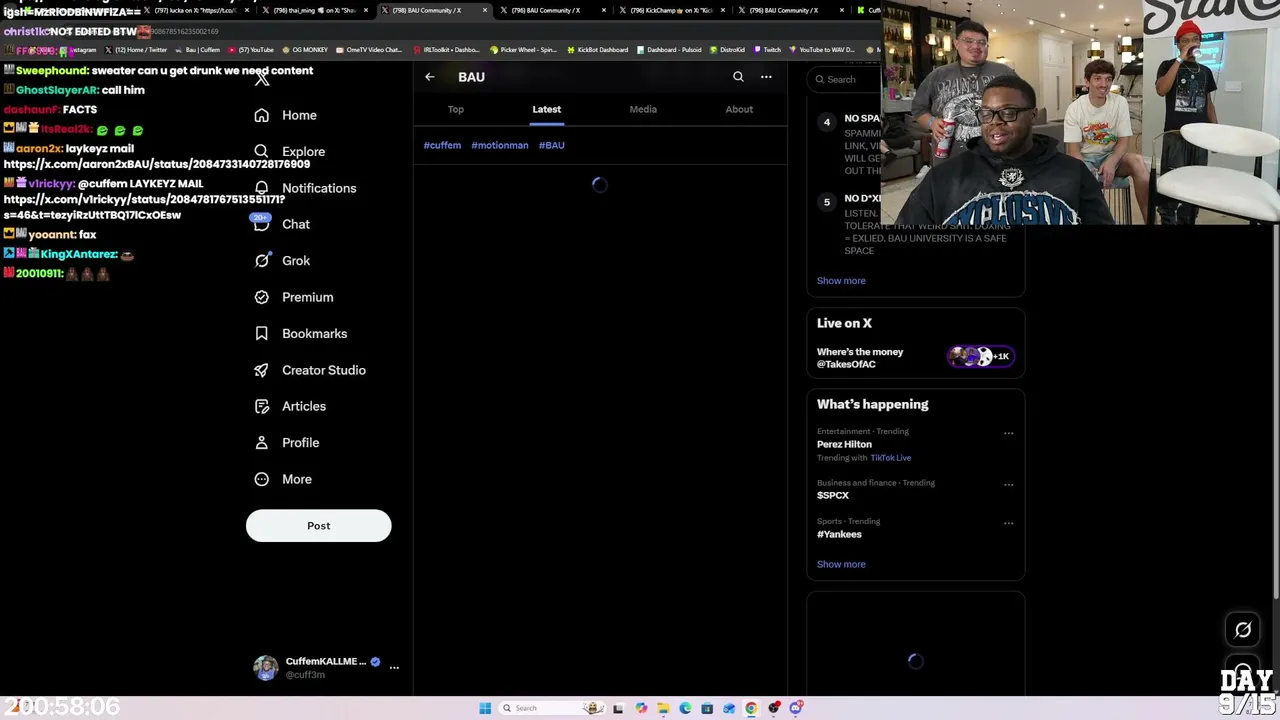Open the Perez Hilton trending topic

[x=844, y=444]
